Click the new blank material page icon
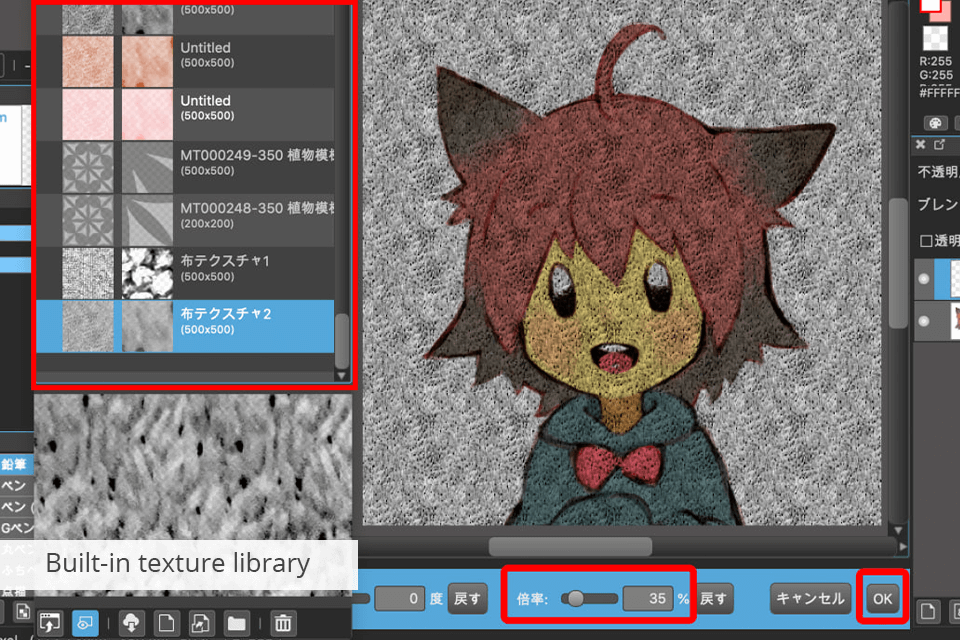This screenshot has width=960, height=640. click(166, 623)
